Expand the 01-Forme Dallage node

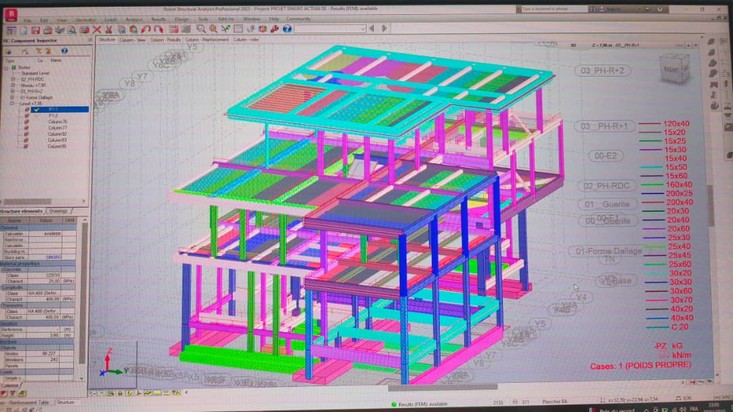tap(13, 98)
